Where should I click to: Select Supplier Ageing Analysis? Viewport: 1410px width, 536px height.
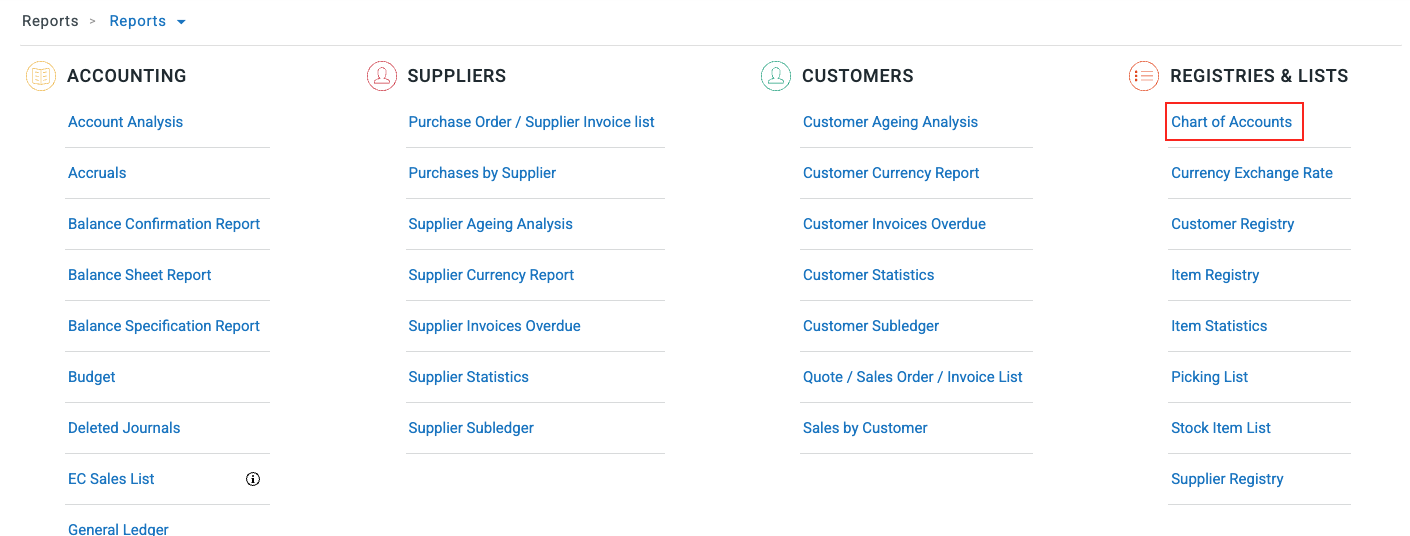click(x=490, y=224)
